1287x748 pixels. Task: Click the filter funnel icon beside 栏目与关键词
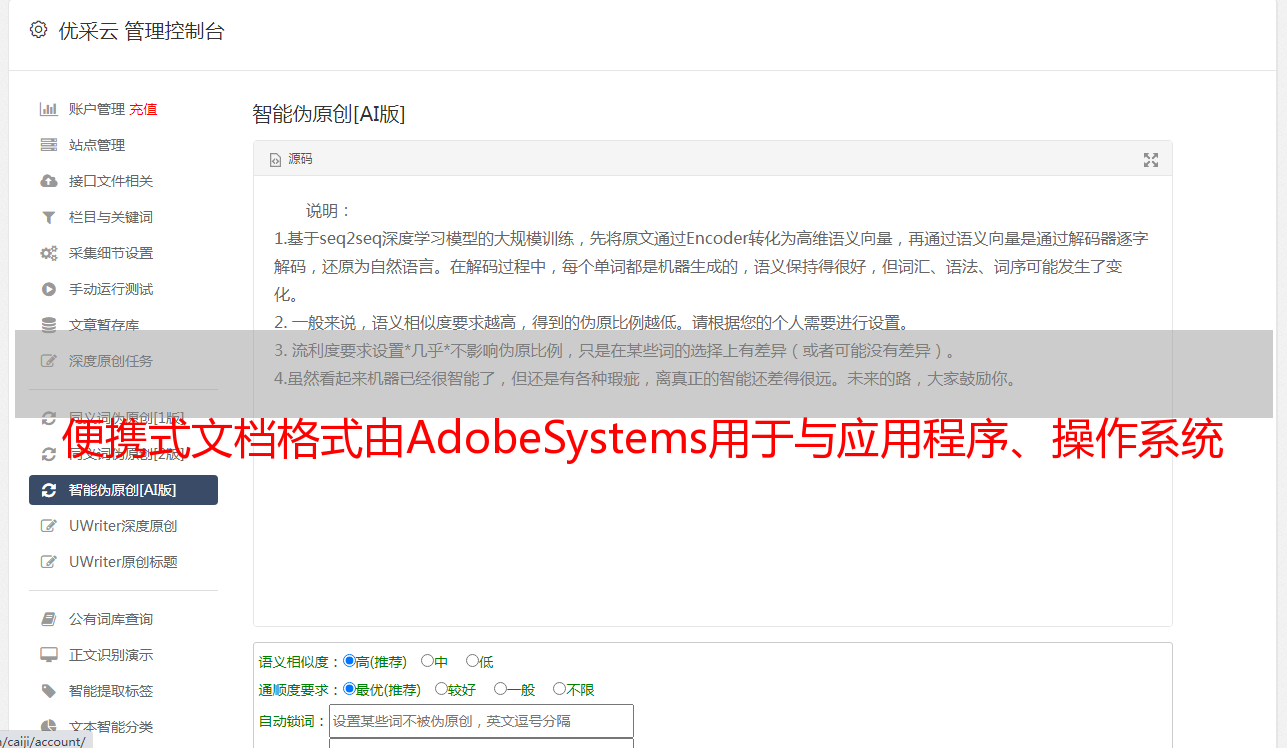[48, 217]
